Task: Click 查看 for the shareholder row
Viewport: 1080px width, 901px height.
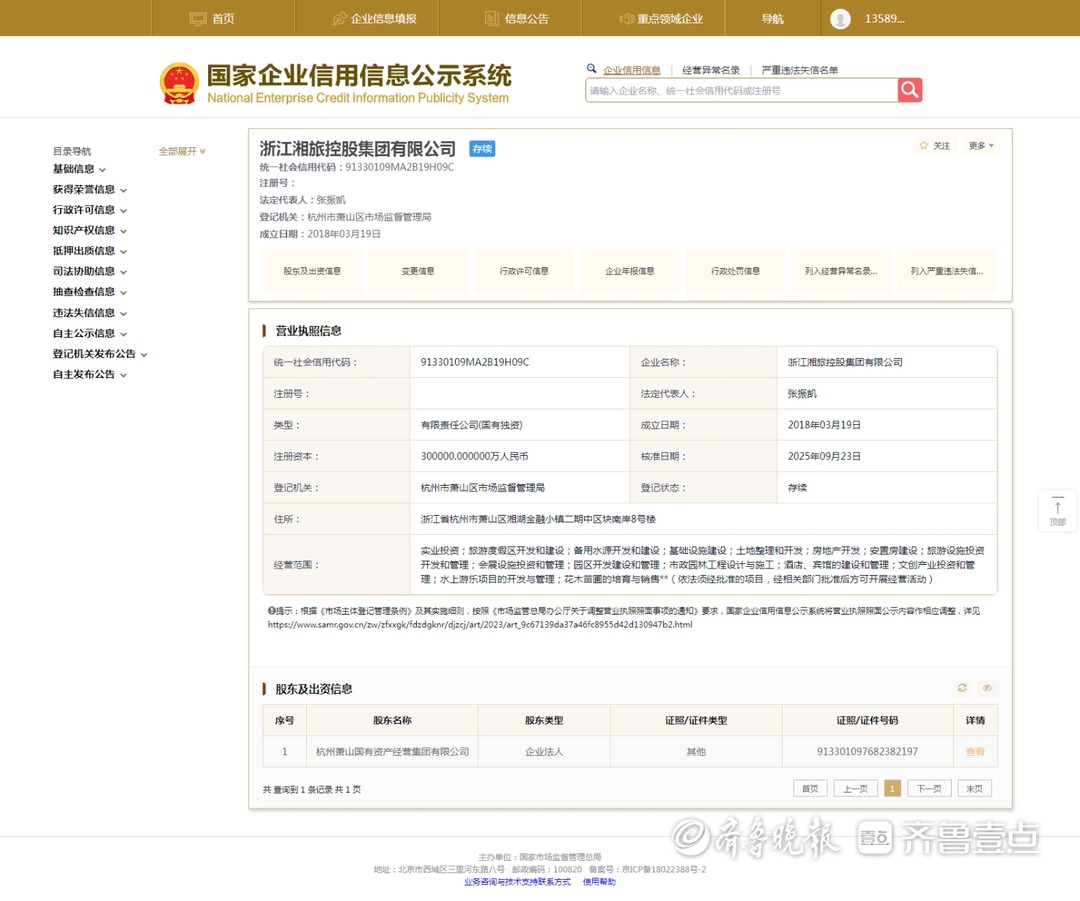Action: pos(975,752)
